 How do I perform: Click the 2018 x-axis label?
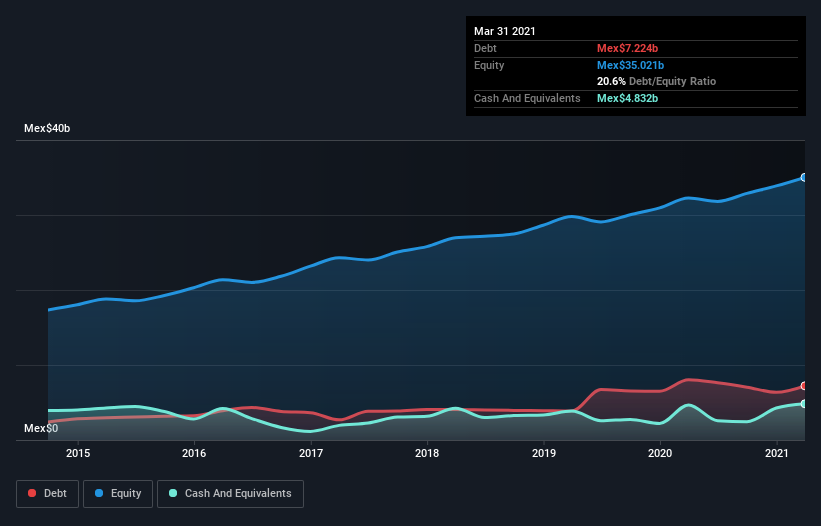coord(427,453)
